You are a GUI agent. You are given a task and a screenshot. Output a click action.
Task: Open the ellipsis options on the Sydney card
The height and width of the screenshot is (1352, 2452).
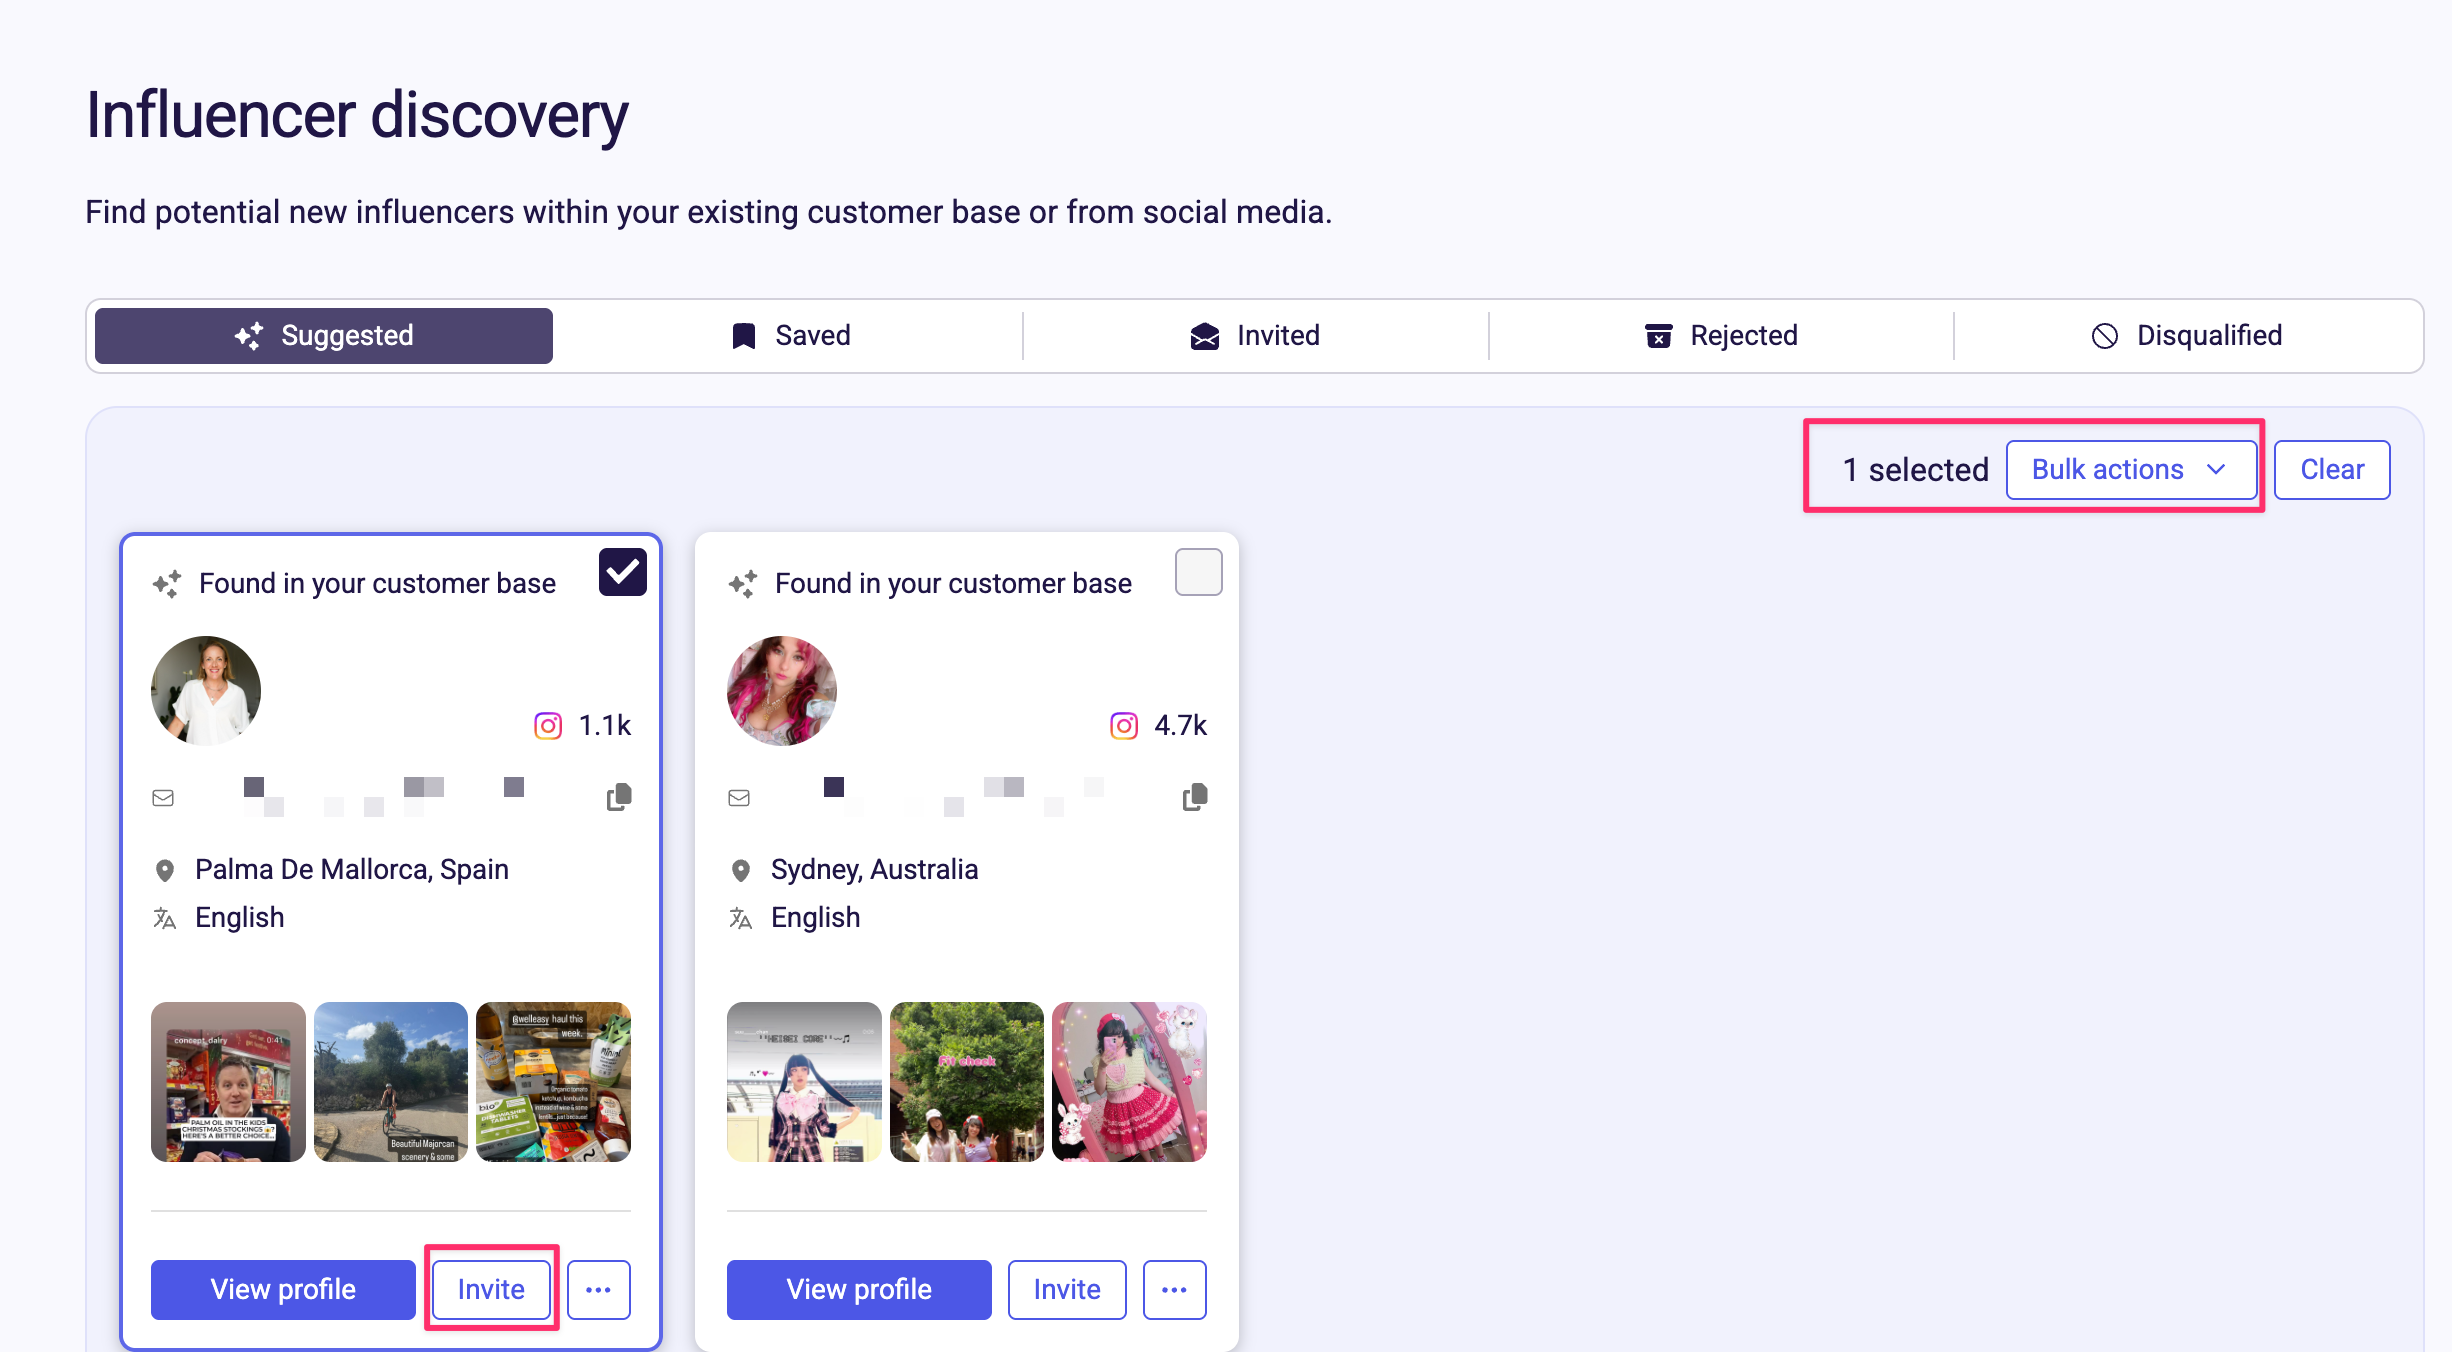[x=1174, y=1289]
